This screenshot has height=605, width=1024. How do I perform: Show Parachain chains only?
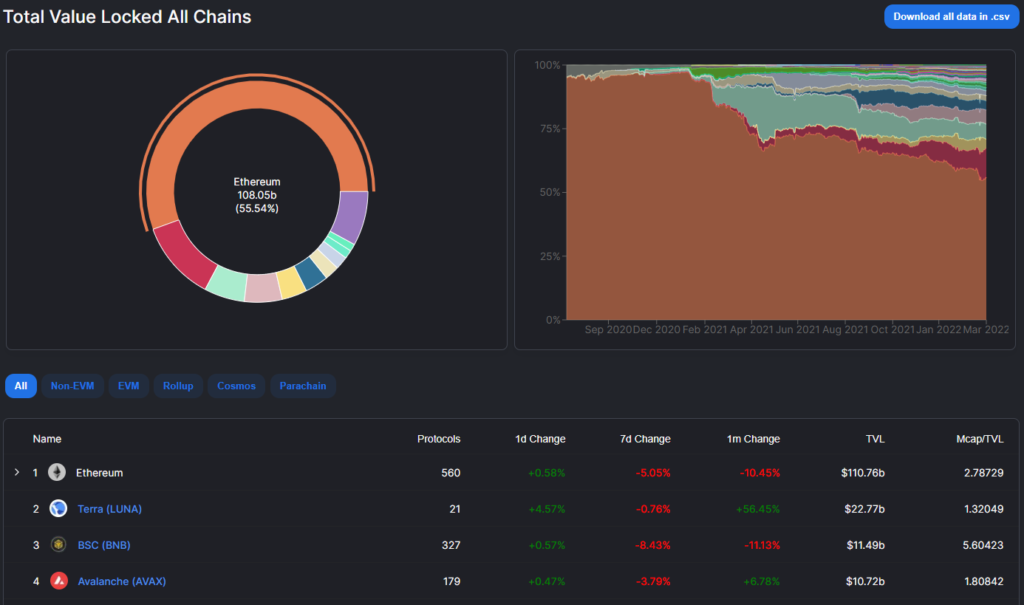302,385
